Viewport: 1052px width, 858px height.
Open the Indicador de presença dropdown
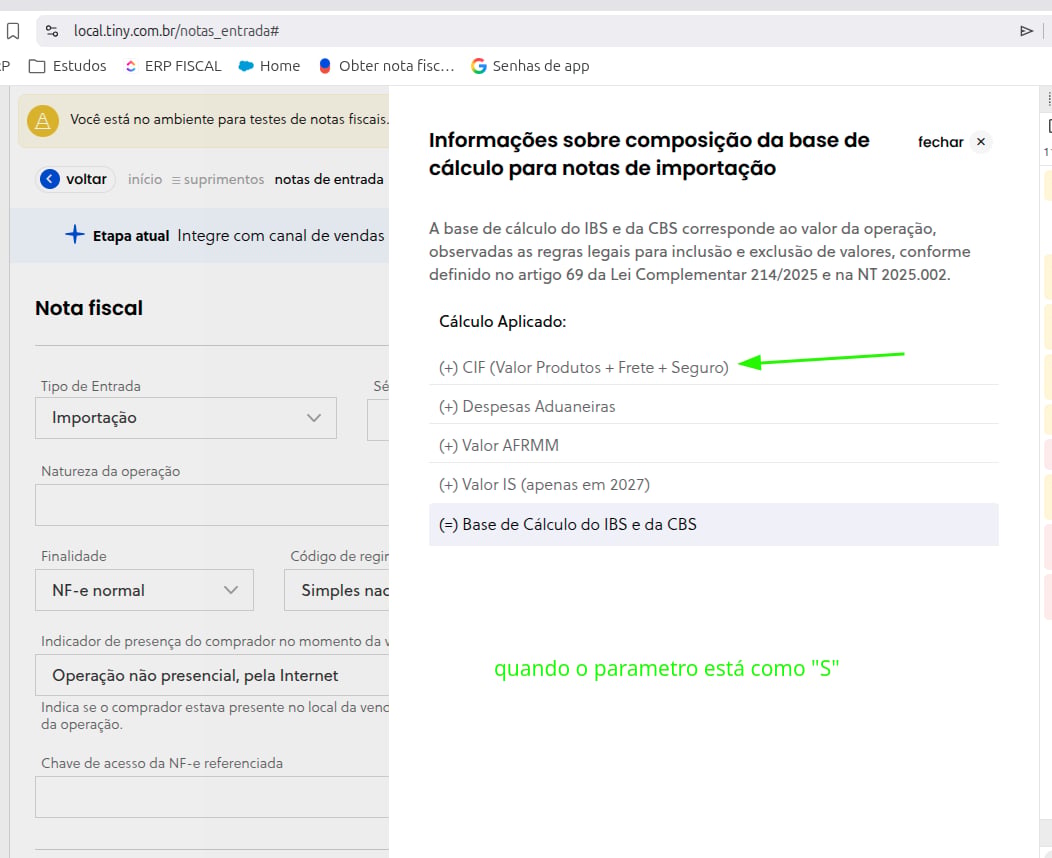(212, 675)
